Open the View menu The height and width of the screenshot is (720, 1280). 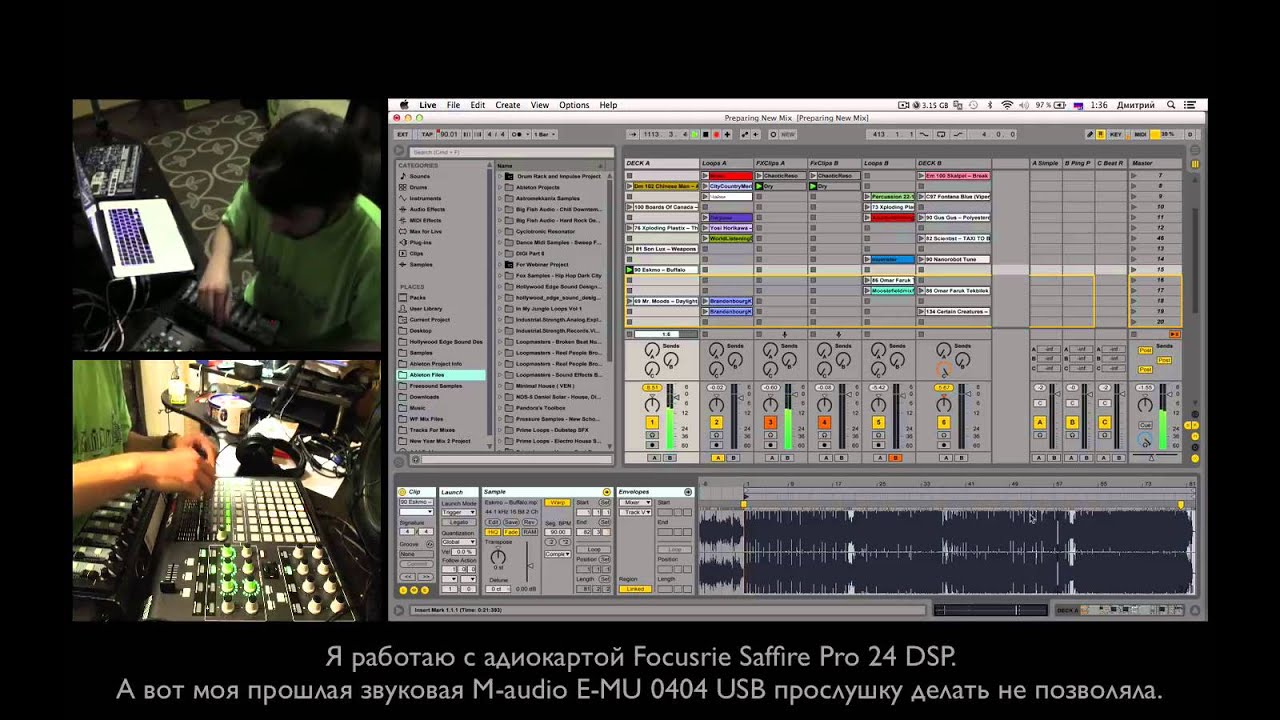click(x=540, y=105)
